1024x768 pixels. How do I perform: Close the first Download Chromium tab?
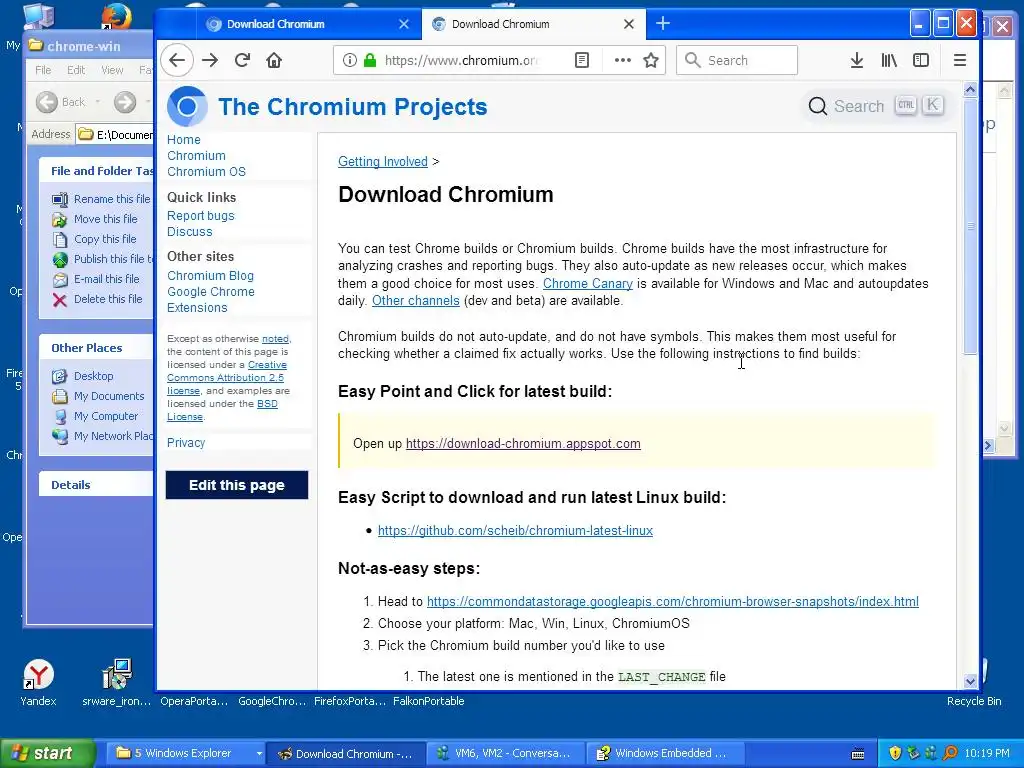(x=404, y=24)
